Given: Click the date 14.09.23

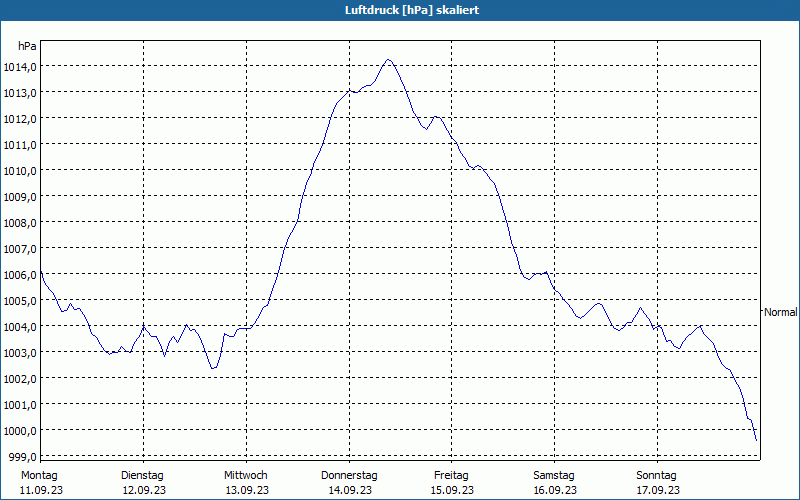Looking at the screenshot, I should [x=350, y=490].
